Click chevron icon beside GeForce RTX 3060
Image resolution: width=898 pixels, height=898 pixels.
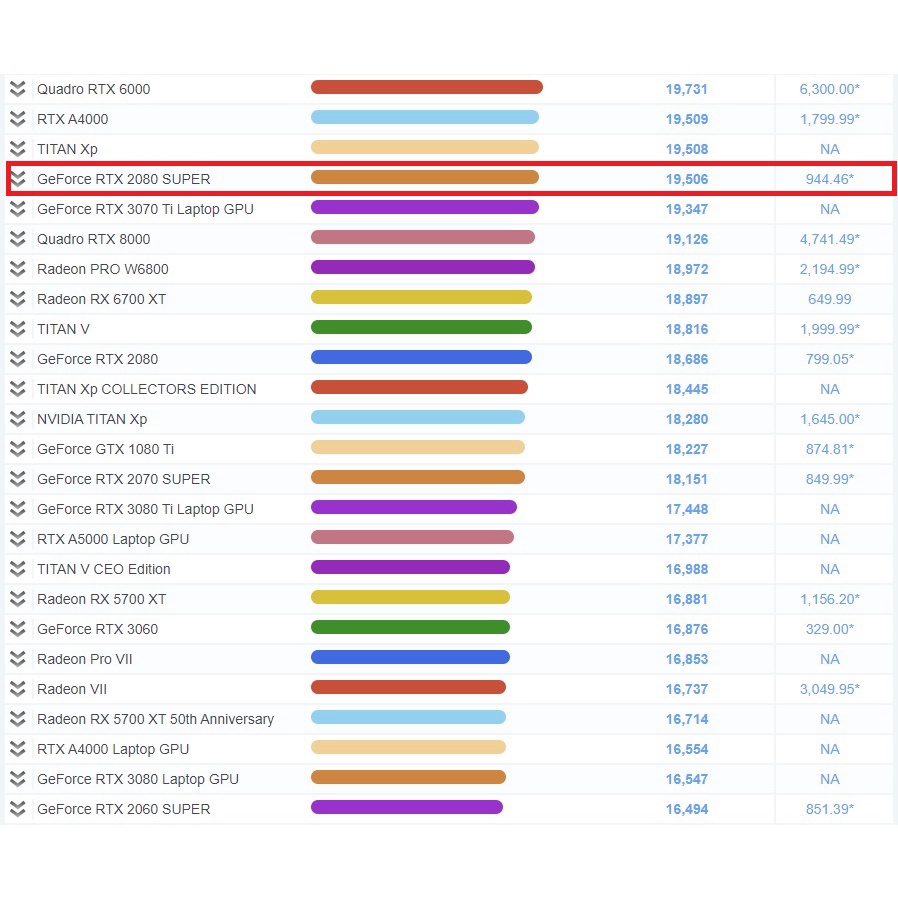(x=18, y=629)
